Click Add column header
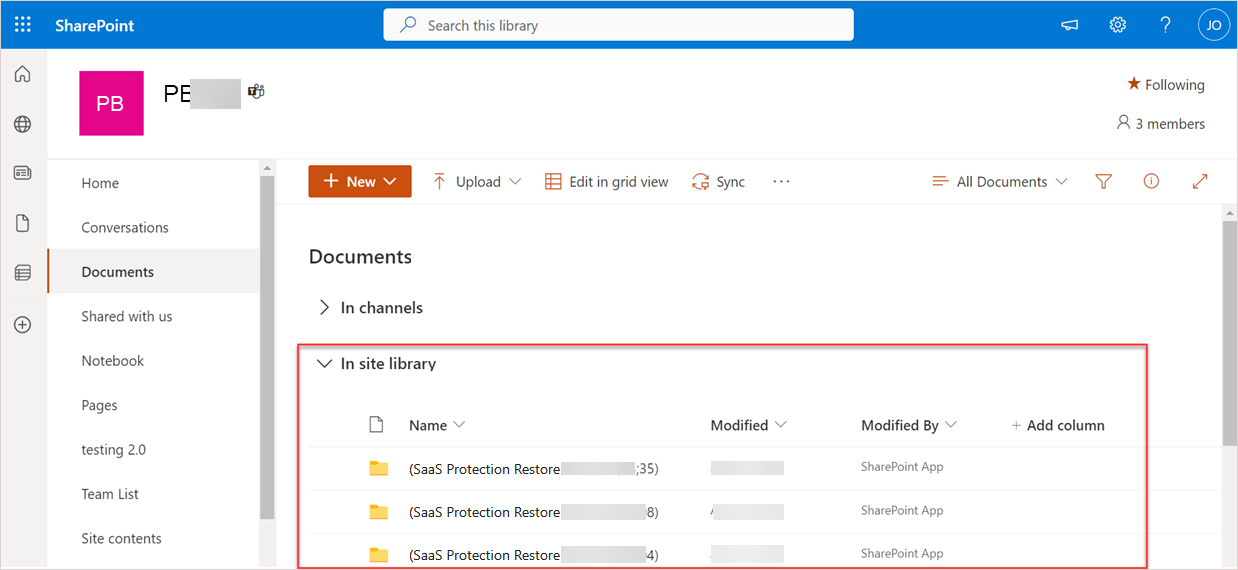The width and height of the screenshot is (1238, 570). 1057,425
